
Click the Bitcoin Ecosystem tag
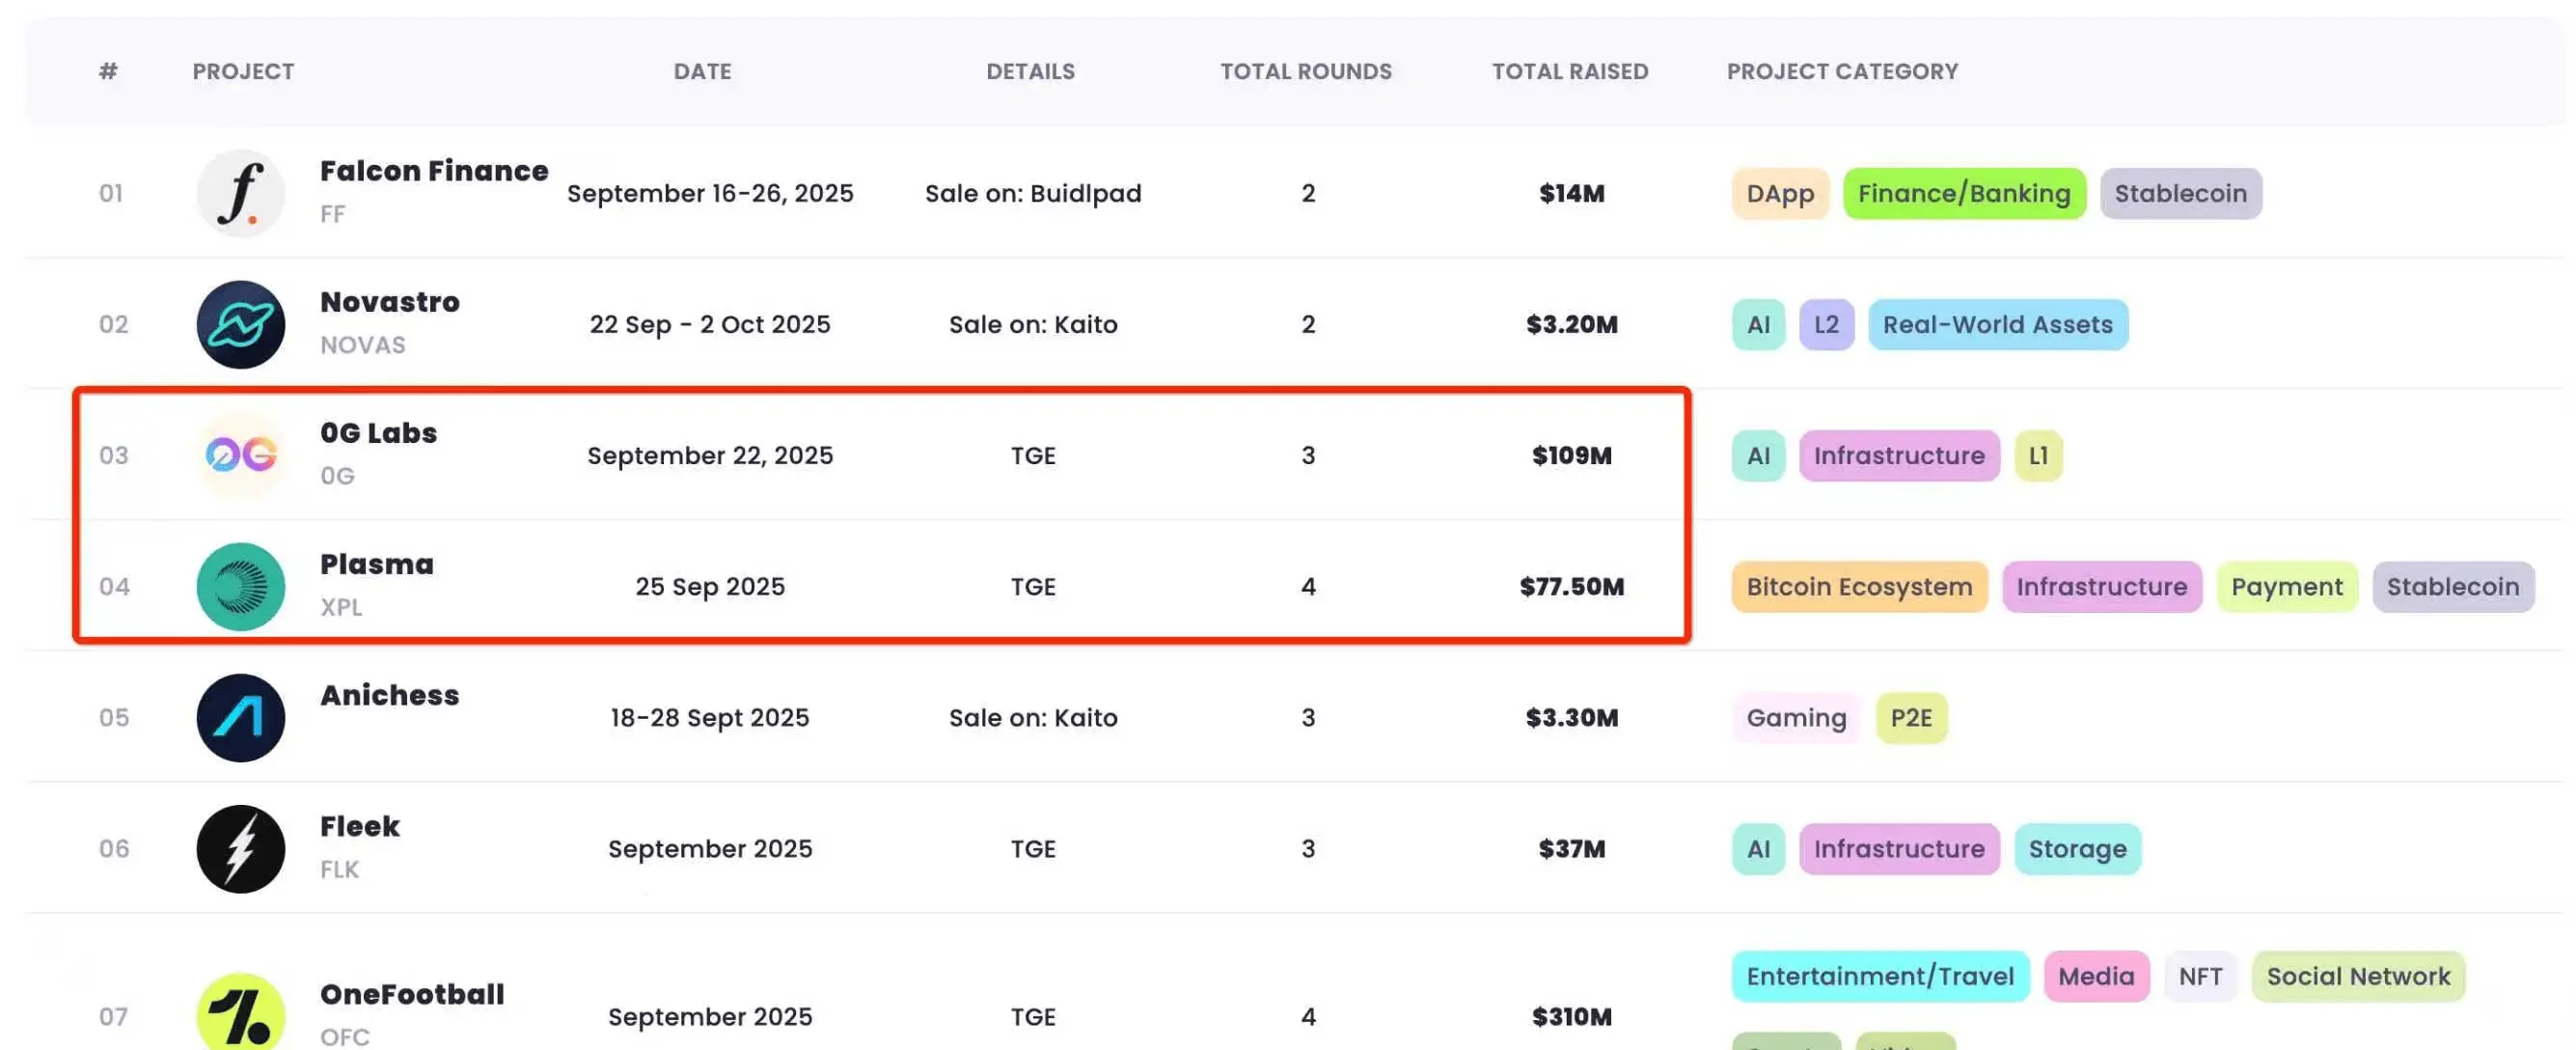coord(1859,586)
